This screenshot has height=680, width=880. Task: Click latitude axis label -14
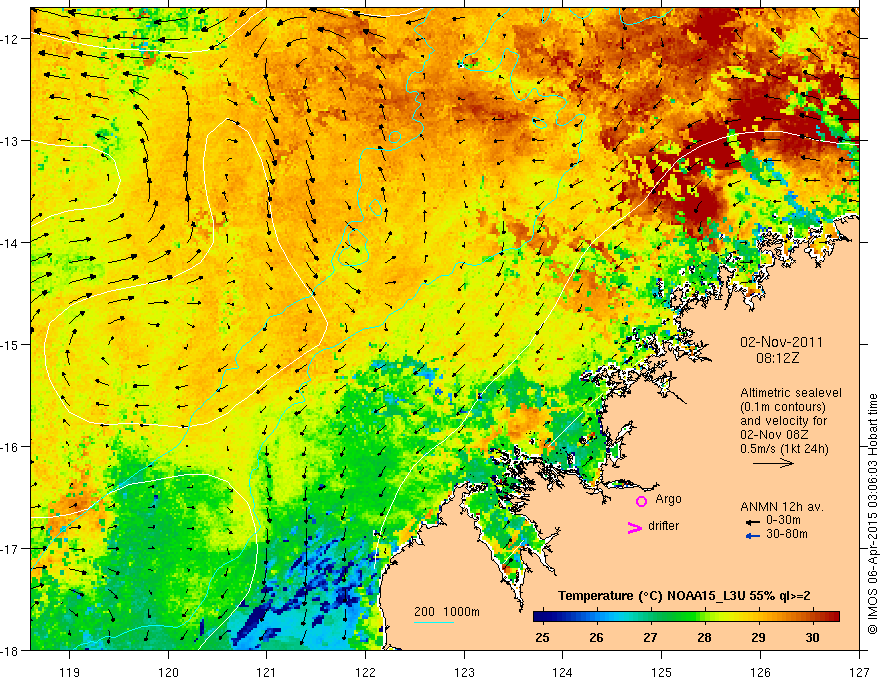tap(11, 243)
